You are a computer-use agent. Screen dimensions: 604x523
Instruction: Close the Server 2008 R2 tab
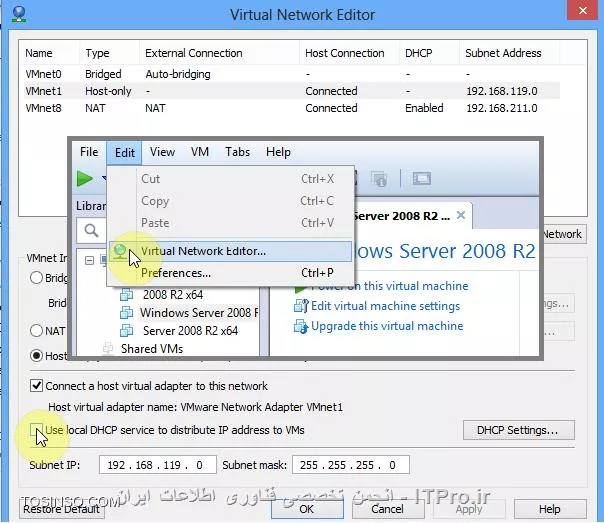(x=461, y=215)
